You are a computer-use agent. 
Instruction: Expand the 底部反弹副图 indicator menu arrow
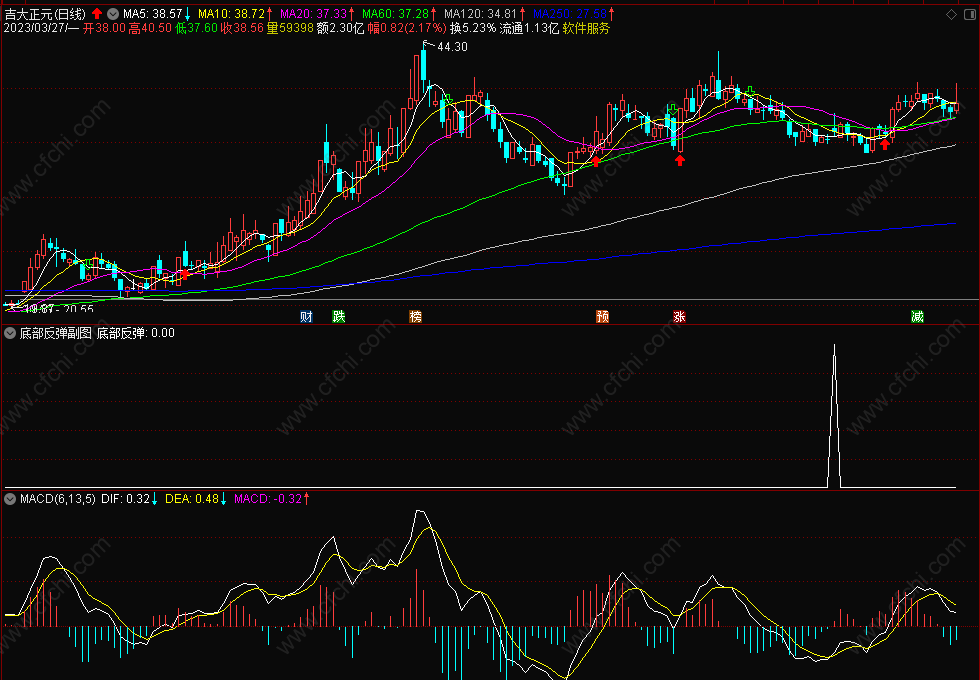coord(10,333)
